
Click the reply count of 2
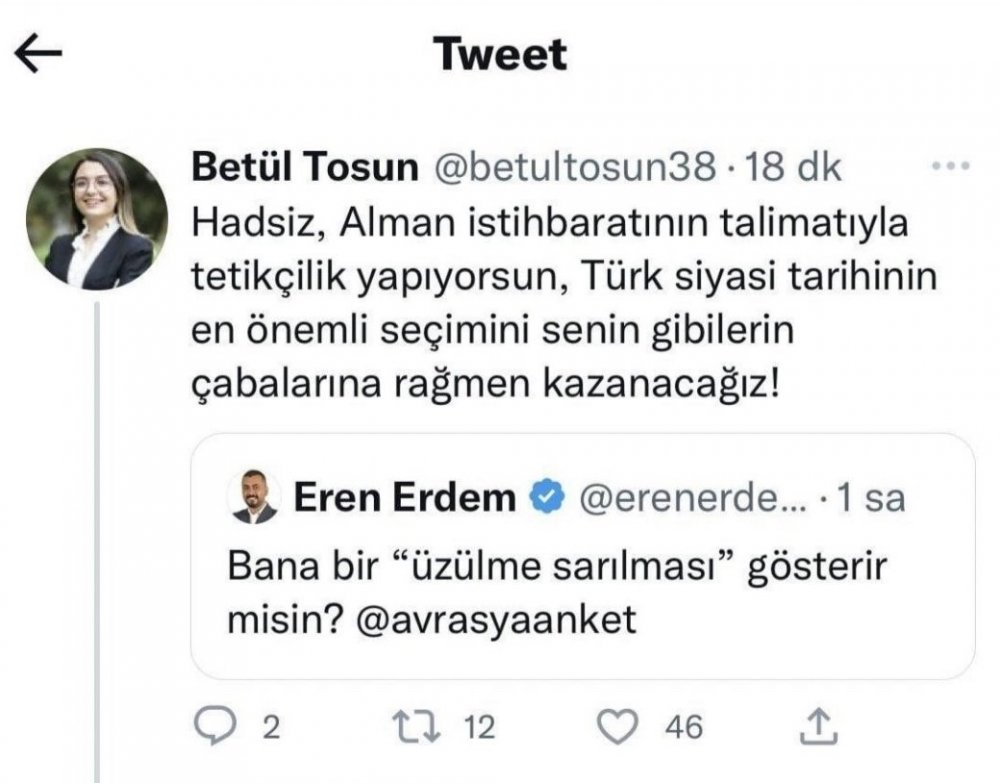click(268, 727)
